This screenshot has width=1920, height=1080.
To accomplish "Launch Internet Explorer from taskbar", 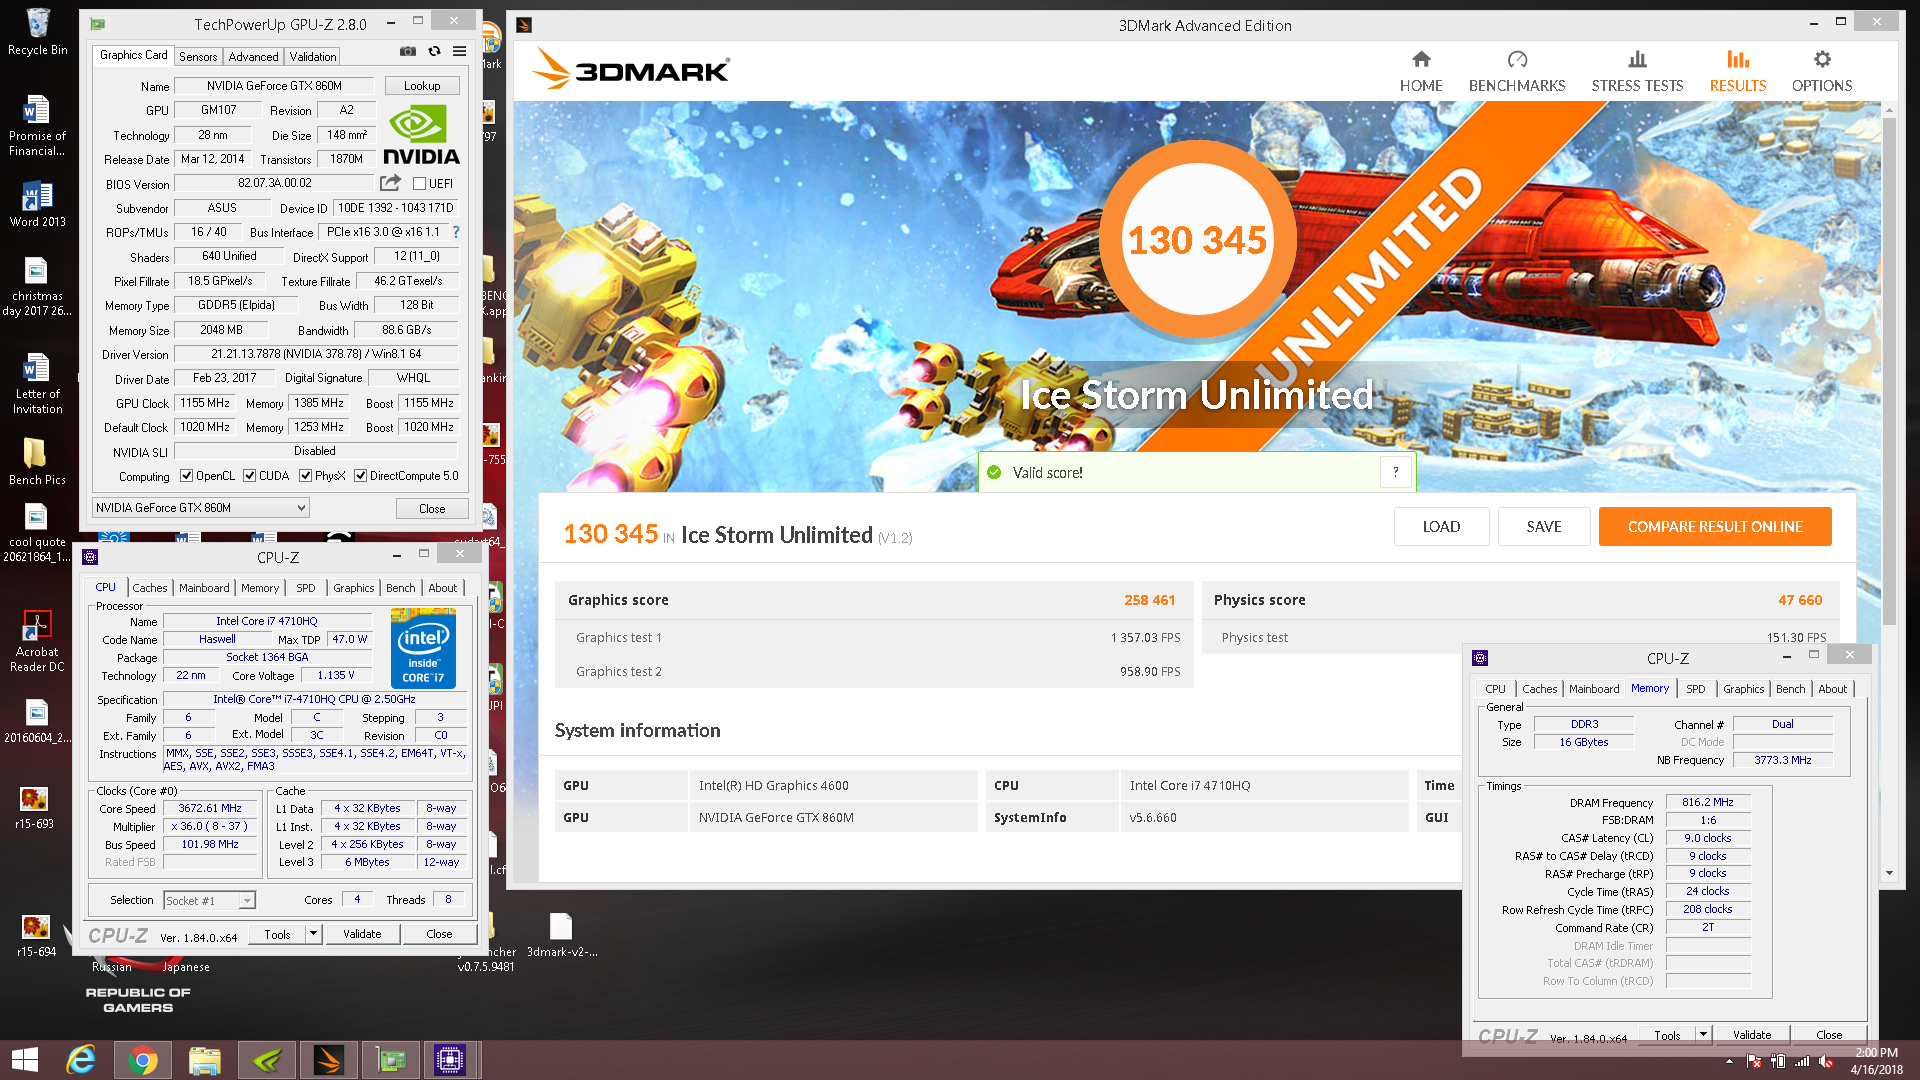I will (x=81, y=1060).
